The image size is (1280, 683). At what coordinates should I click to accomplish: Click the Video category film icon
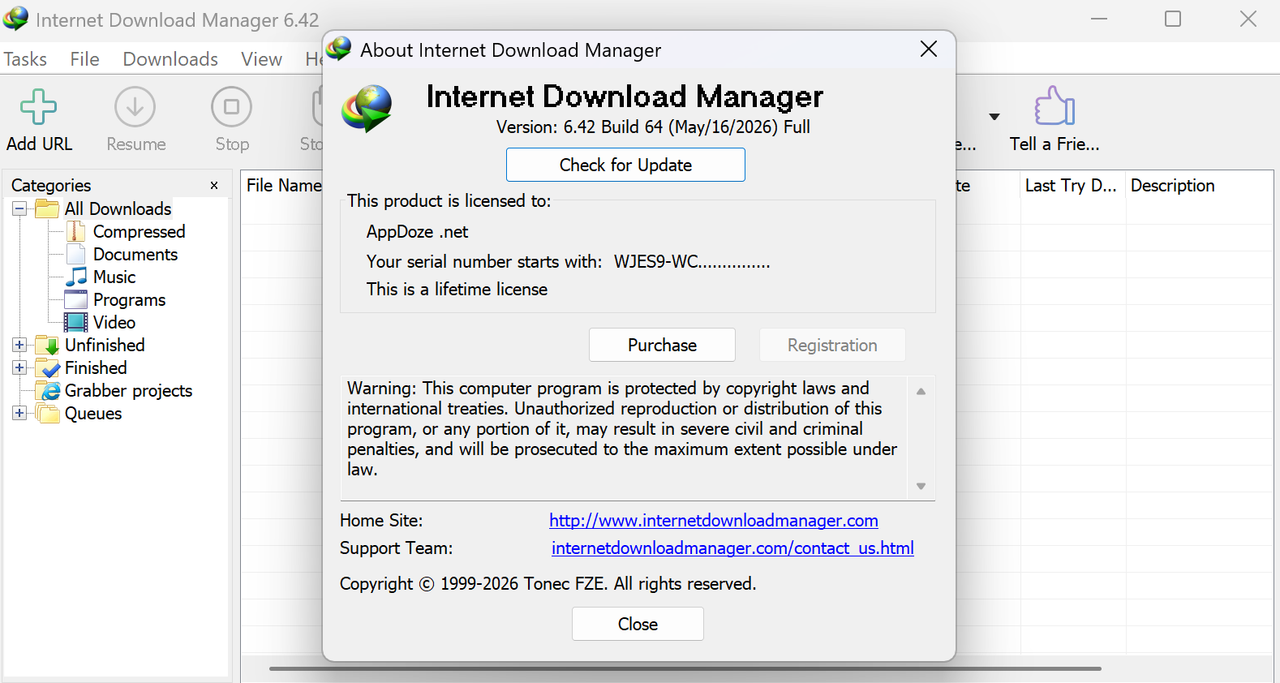[x=76, y=322]
